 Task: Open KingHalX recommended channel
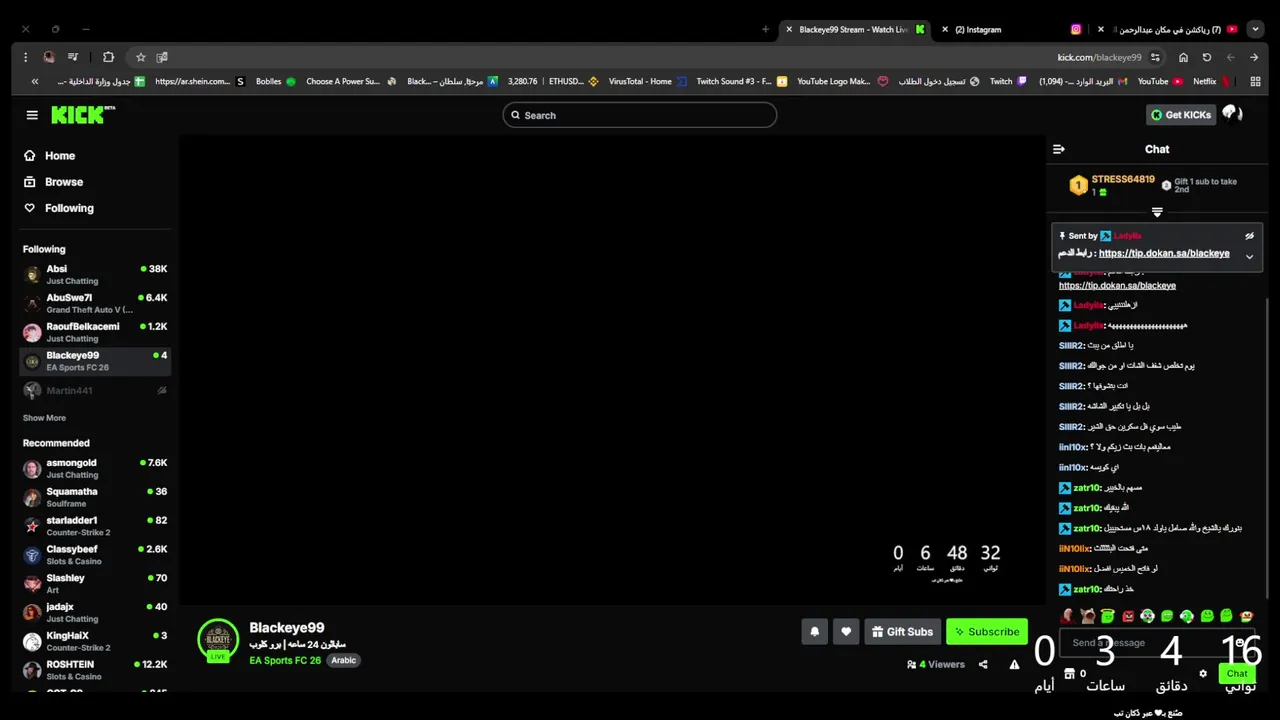(95, 641)
